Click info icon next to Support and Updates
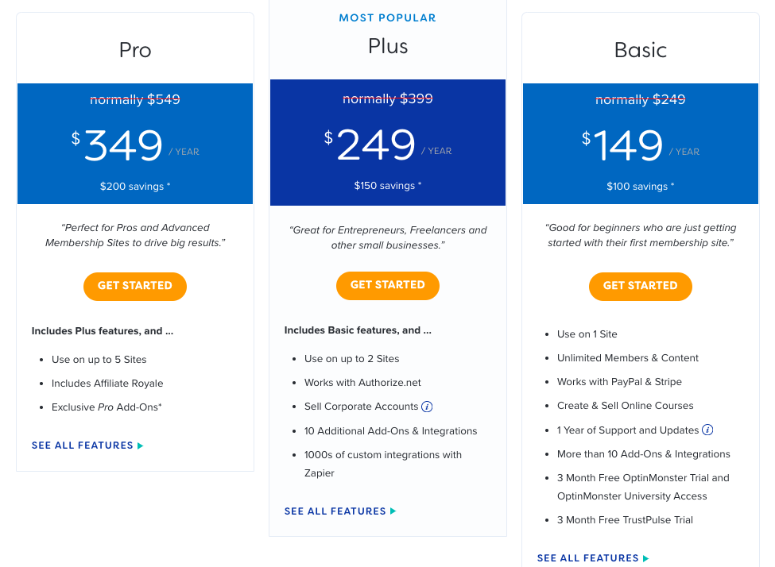775x567 pixels. pyautogui.click(x=707, y=430)
